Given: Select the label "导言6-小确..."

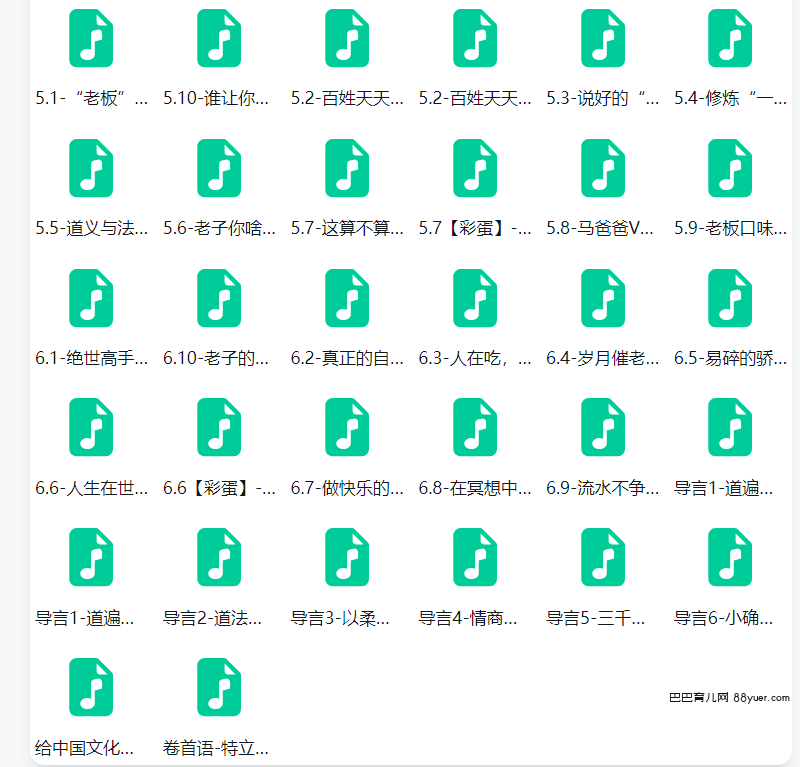Looking at the screenshot, I should coord(723,618).
